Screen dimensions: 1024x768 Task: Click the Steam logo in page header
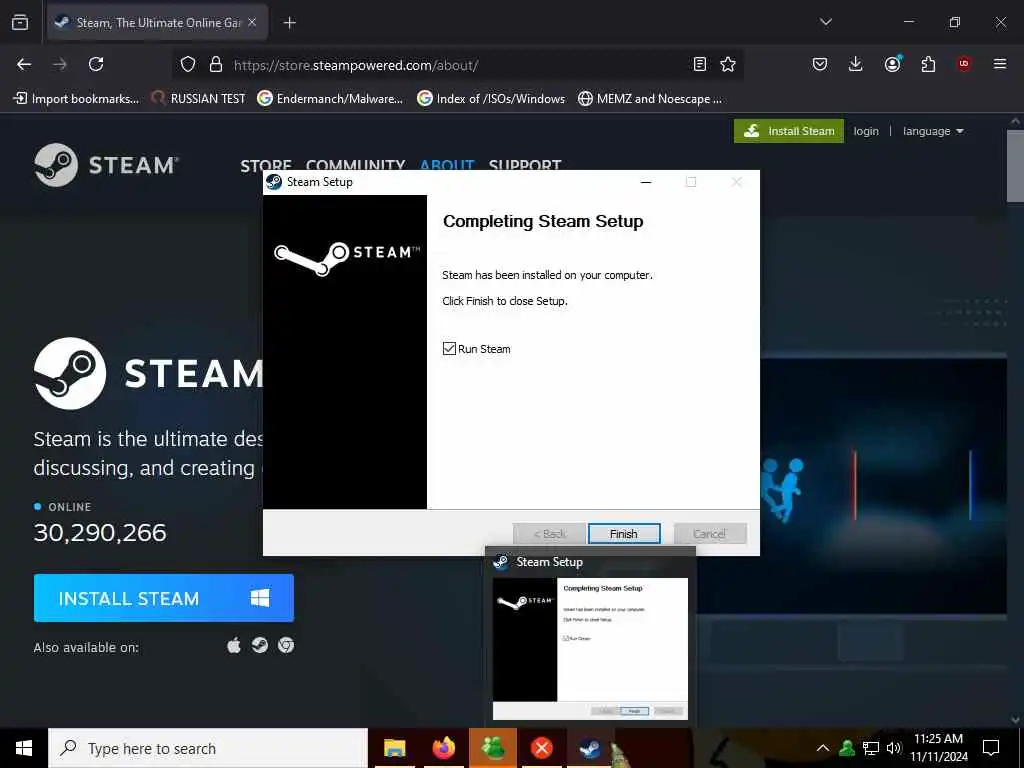[106, 165]
